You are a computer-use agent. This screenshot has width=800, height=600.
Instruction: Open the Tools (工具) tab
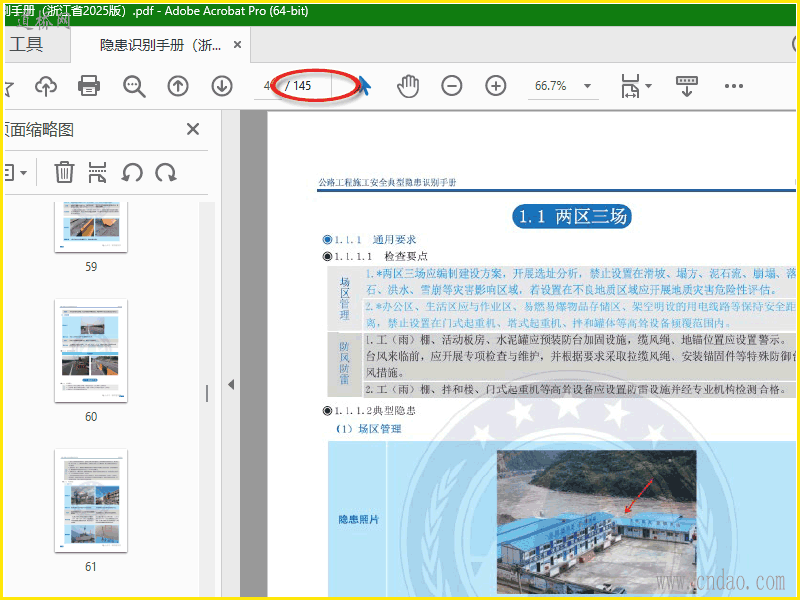[26, 45]
